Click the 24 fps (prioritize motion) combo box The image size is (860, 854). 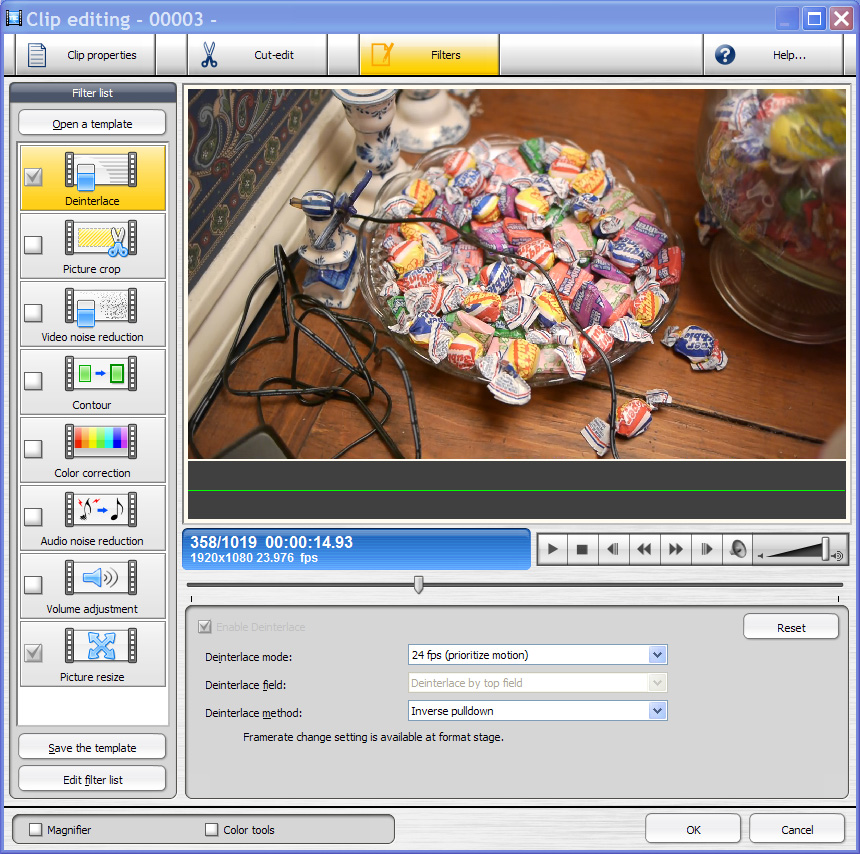[x=538, y=654]
